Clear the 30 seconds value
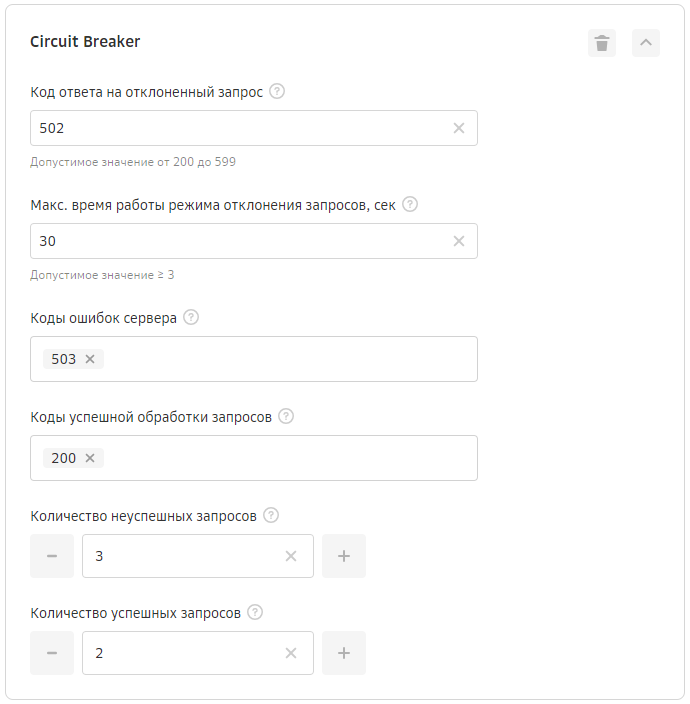Image resolution: width=690 pixels, height=704 pixels. [x=458, y=241]
